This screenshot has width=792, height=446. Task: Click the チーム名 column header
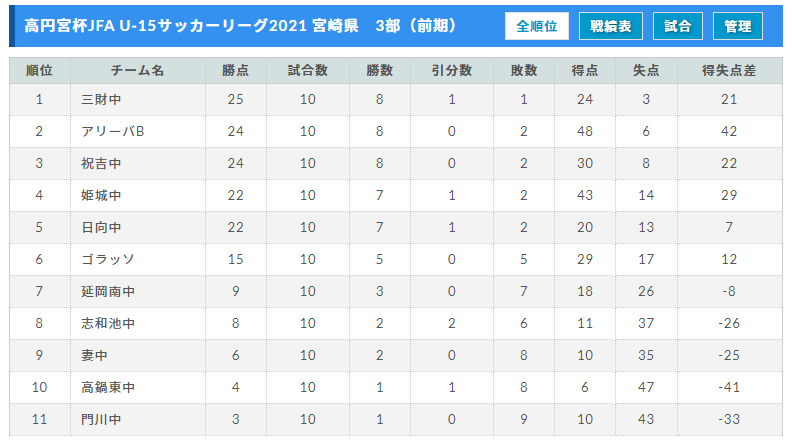click(x=138, y=71)
